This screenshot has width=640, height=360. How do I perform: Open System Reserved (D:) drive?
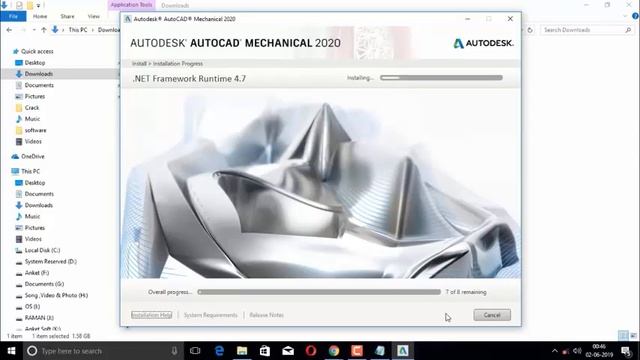50,261
